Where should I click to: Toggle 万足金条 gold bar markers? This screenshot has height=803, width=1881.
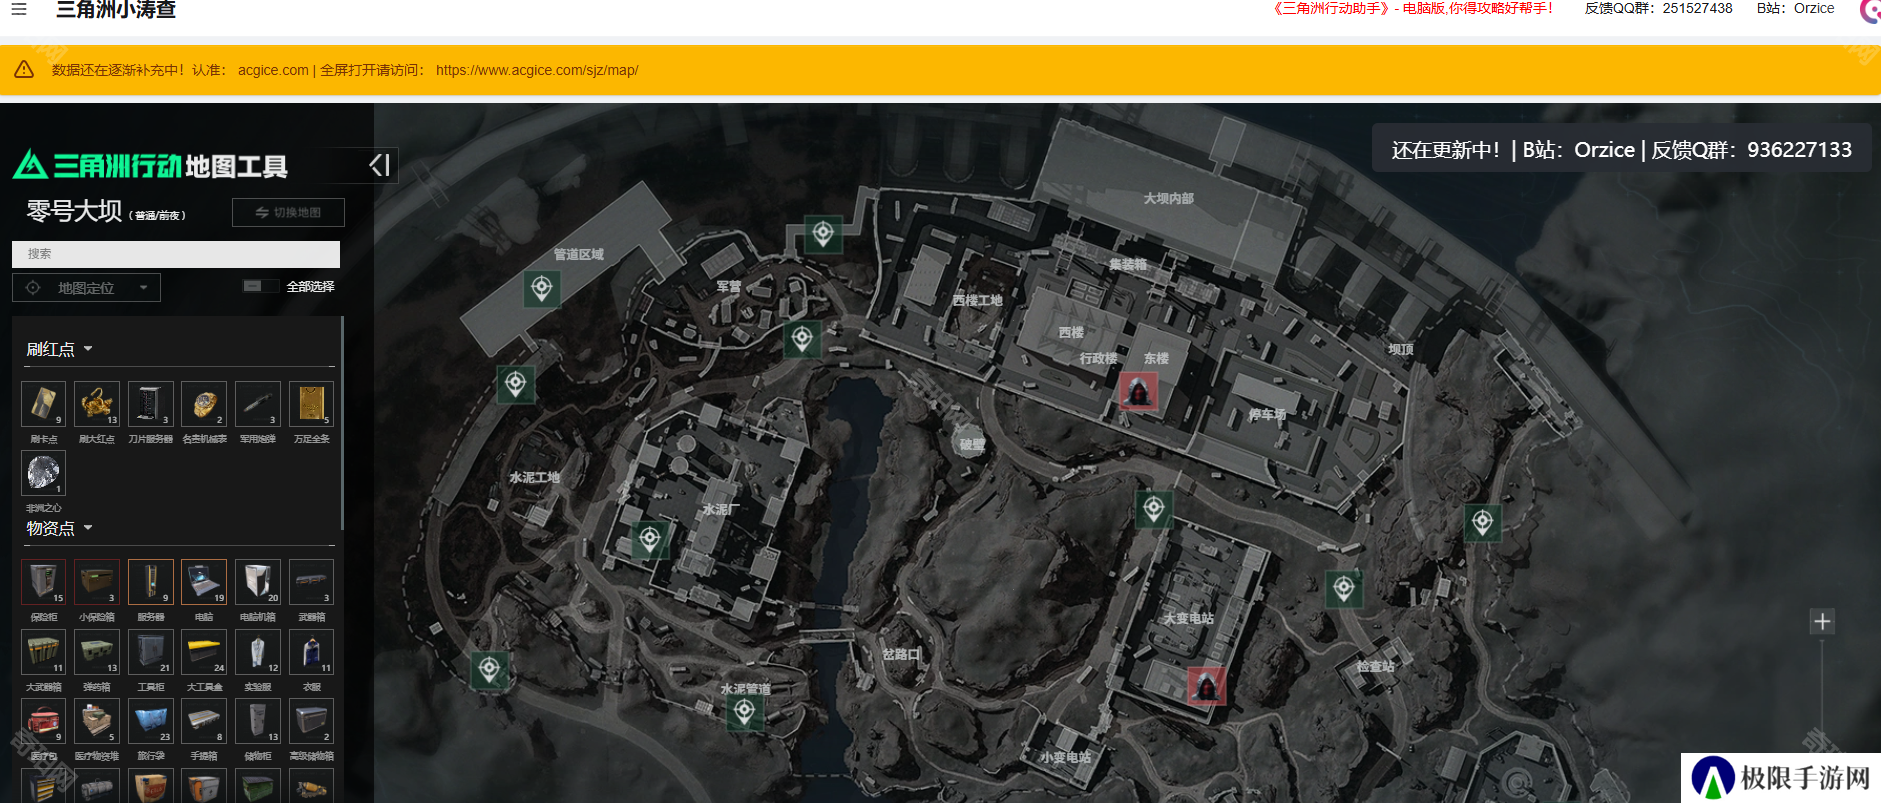click(311, 404)
